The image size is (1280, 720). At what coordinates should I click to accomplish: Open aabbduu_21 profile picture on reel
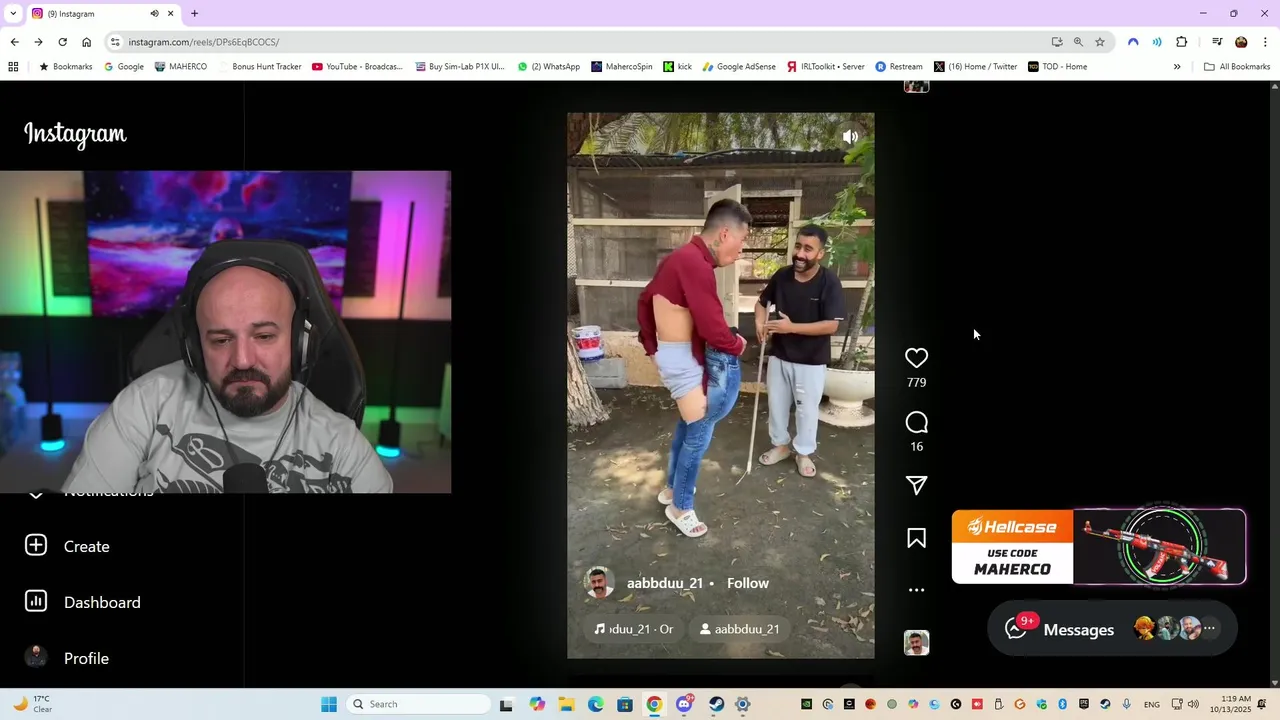click(599, 583)
